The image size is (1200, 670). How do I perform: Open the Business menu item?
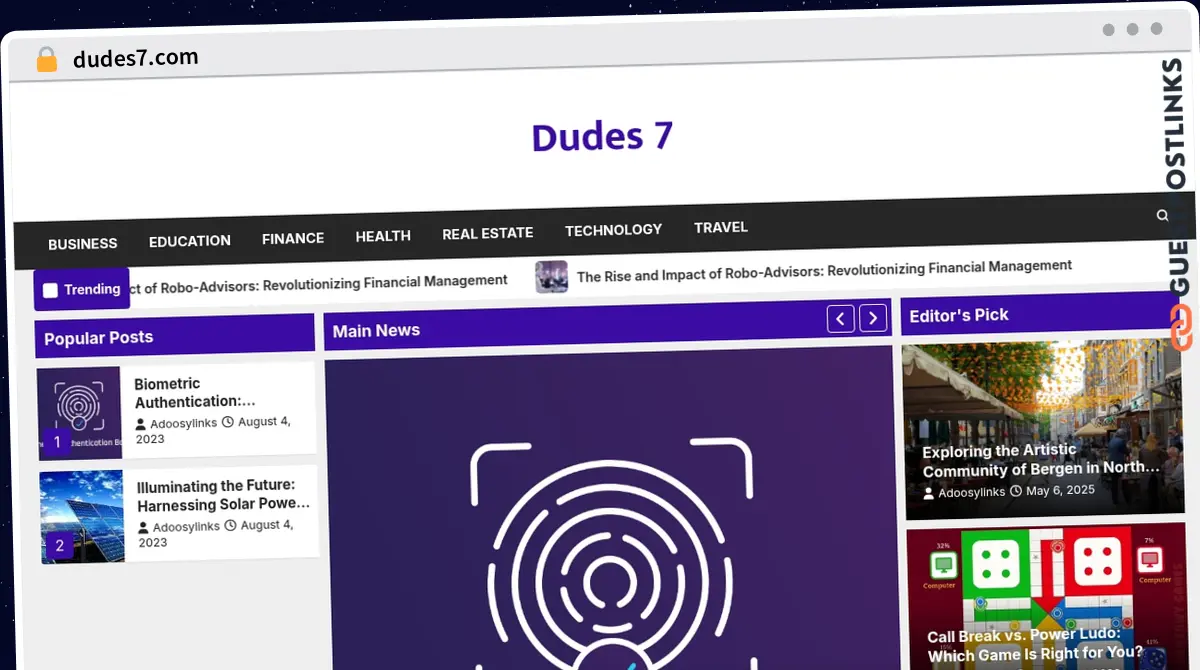pos(83,243)
